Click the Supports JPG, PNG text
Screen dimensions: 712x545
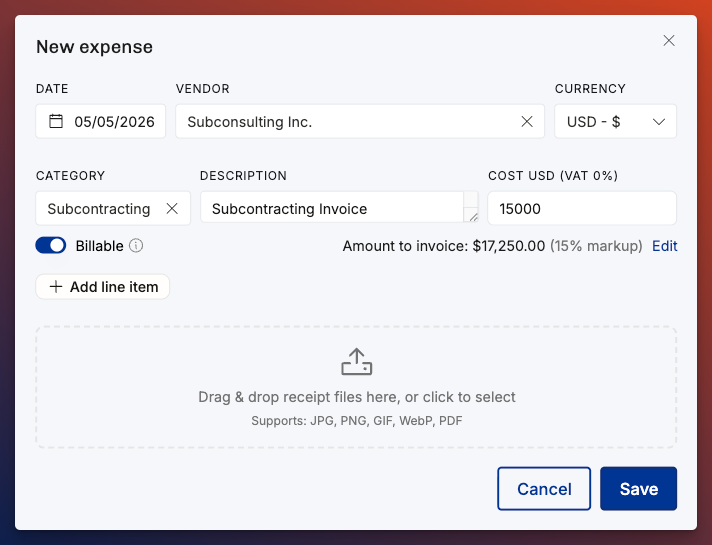357,421
